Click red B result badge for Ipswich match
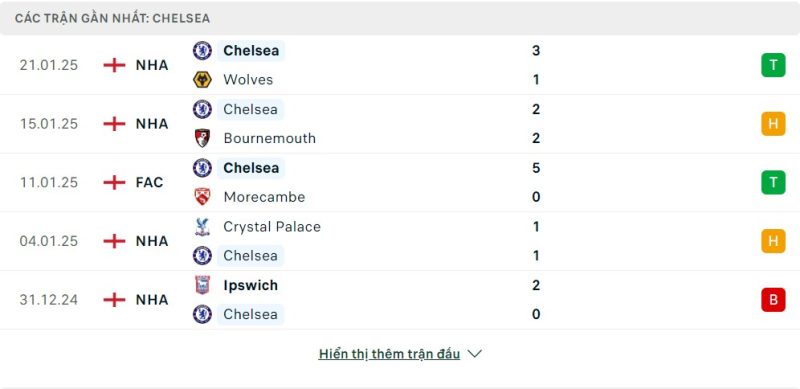This screenshot has height=389, width=800. click(773, 300)
